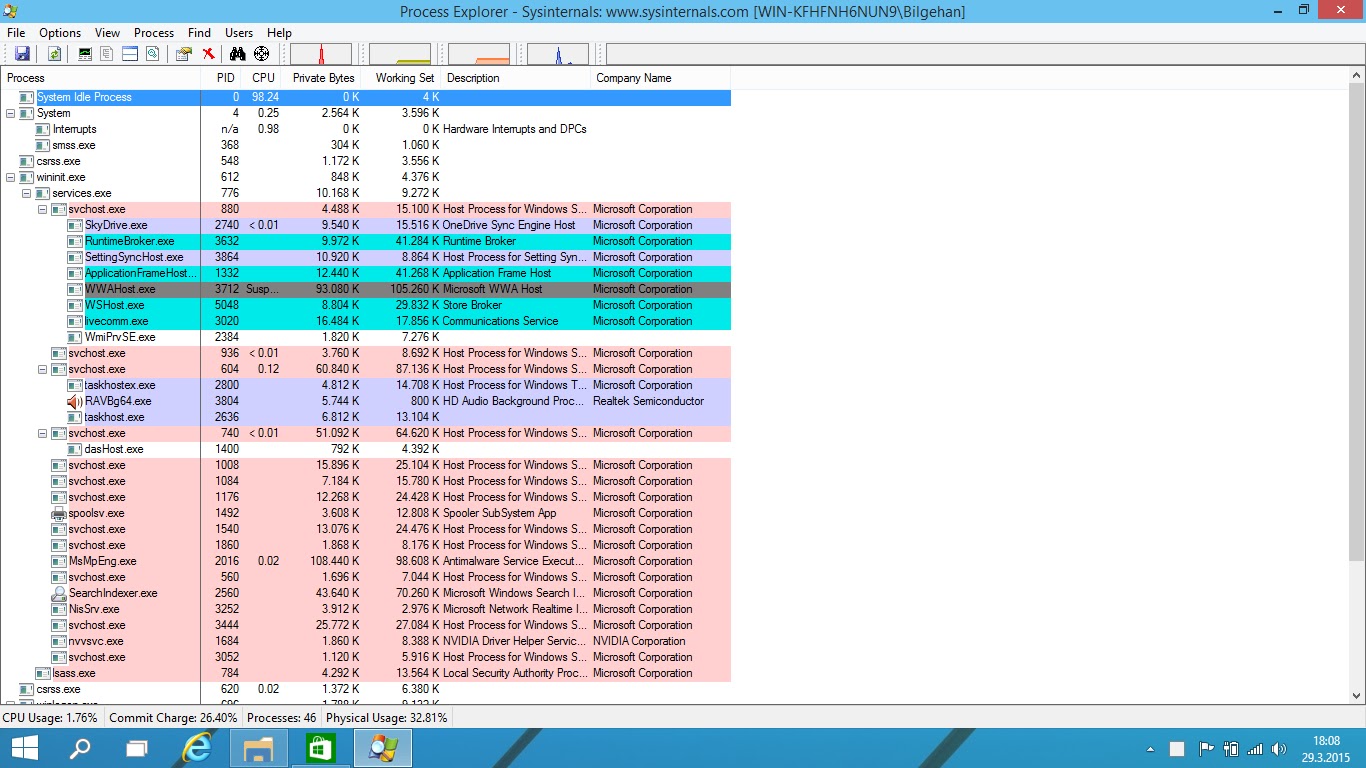Click the binoculars Find Handle or DLL icon
The width and height of the screenshot is (1366, 768).
[237, 54]
